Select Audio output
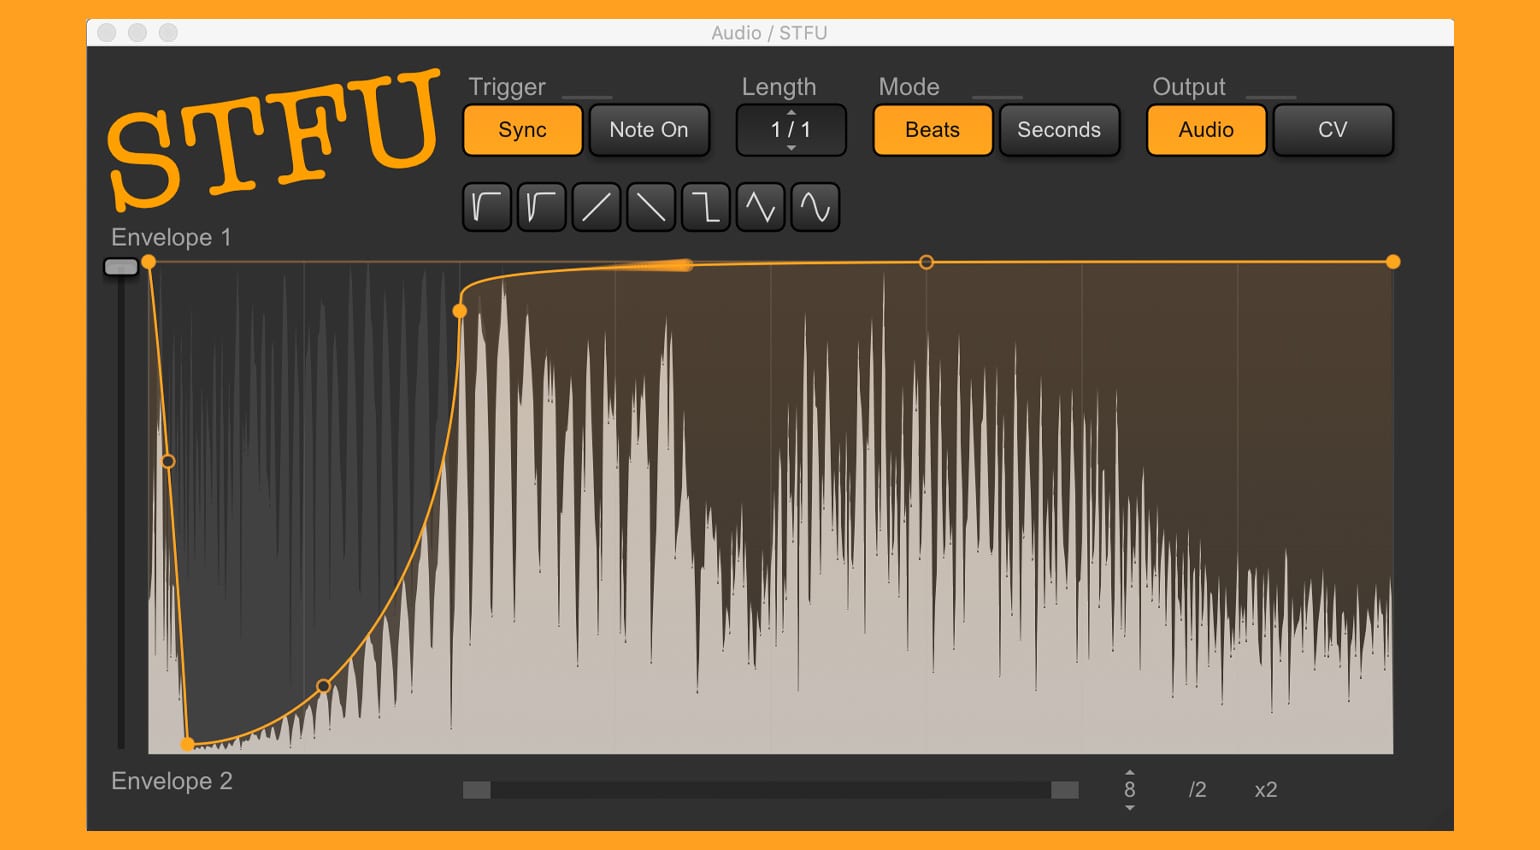The width and height of the screenshot is (1540, 850). click(x=1206, y=130)
